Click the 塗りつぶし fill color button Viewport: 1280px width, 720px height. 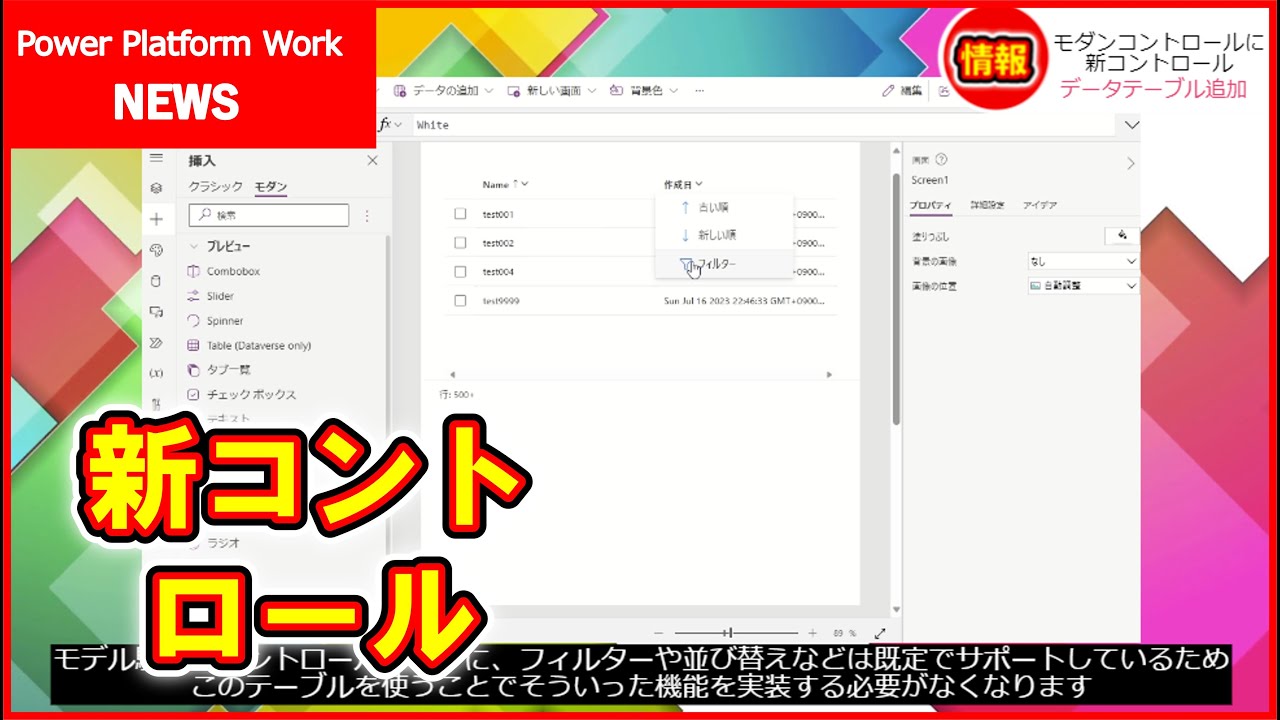[1121, 236]
